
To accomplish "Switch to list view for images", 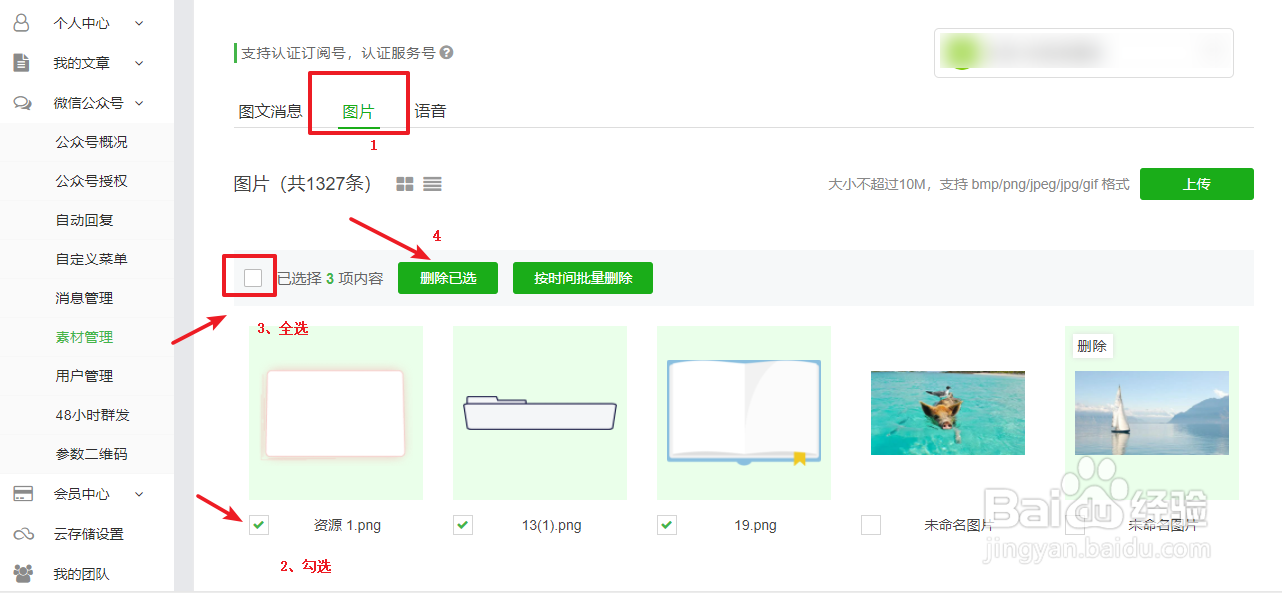I will (431, 183).
